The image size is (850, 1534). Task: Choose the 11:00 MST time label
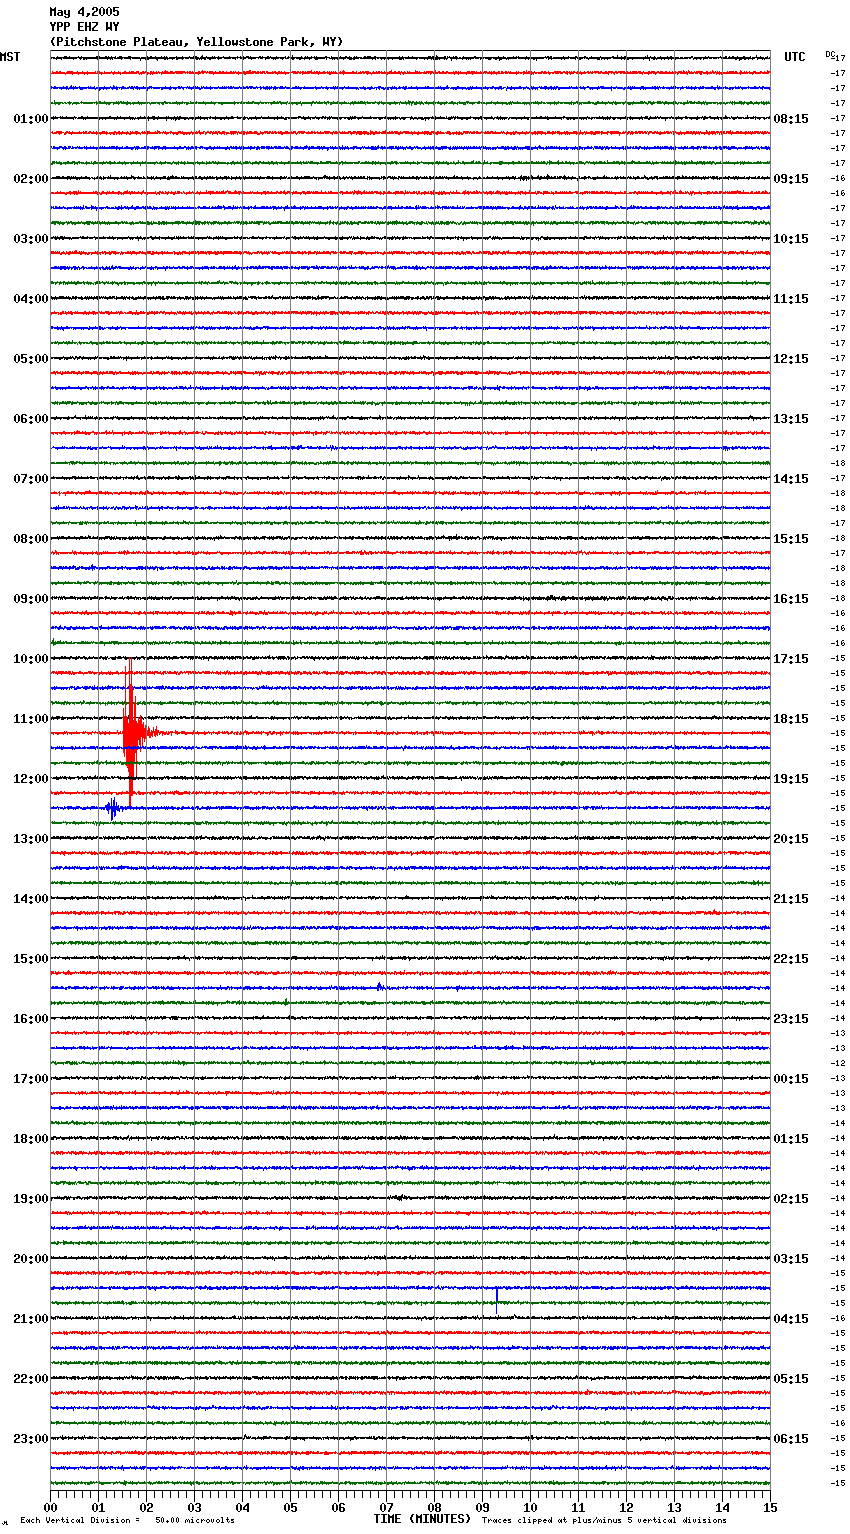[31, 719]
